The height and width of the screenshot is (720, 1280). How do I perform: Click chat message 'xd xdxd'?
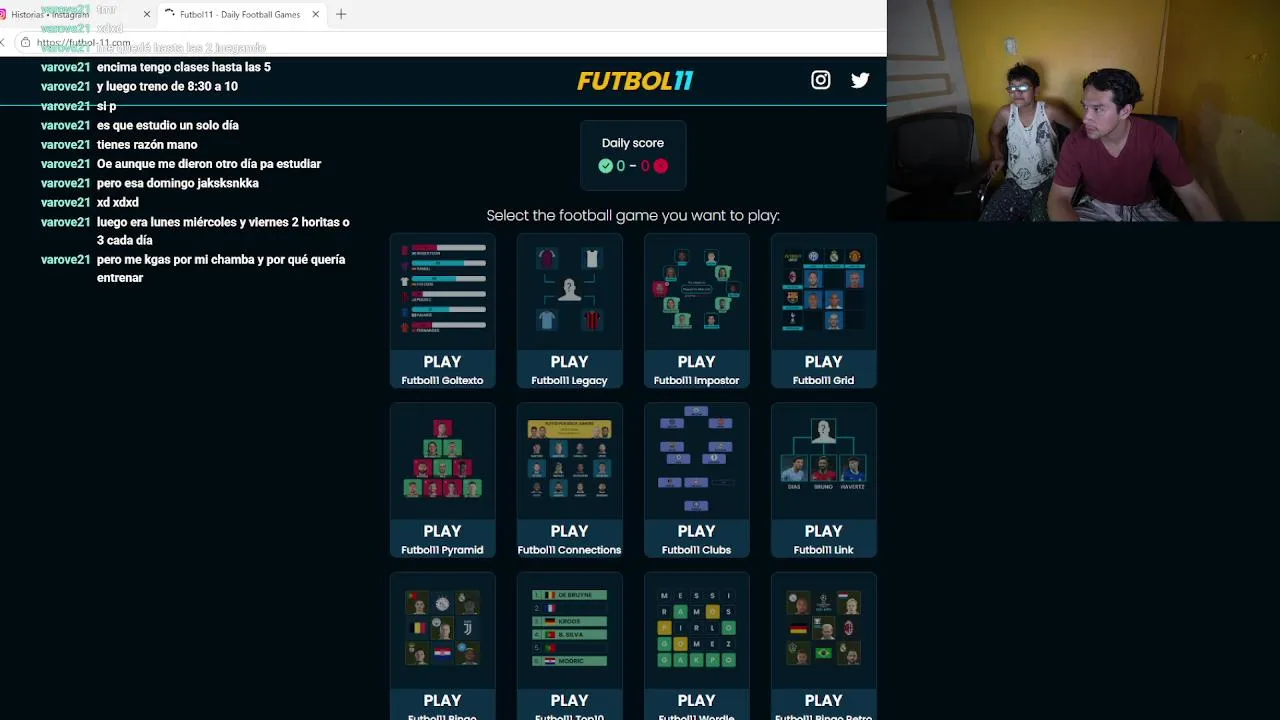(x=118, y=202)
